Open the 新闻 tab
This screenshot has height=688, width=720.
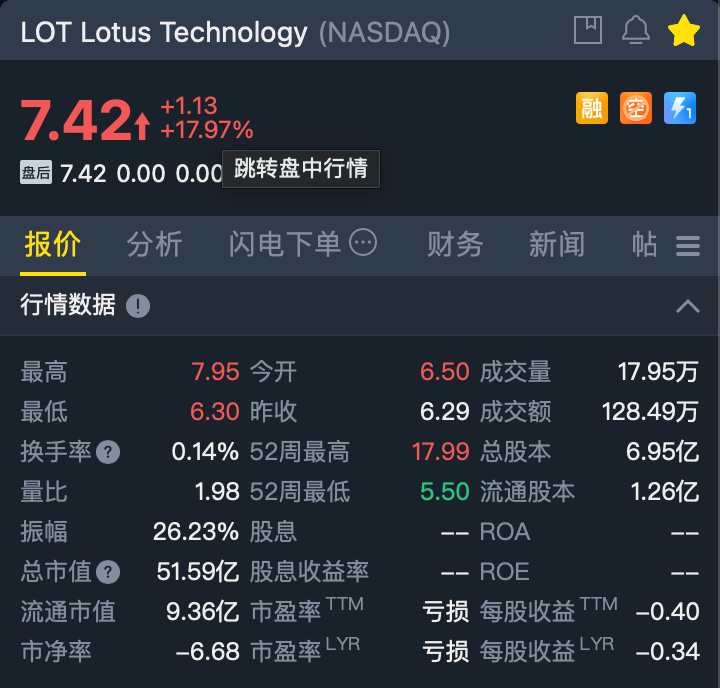click(557, 245)
